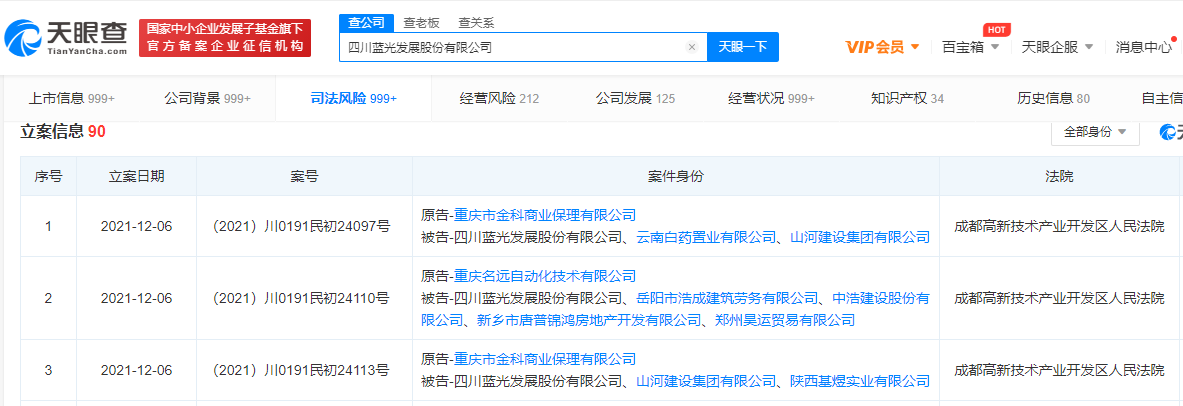Click the 案号 column header
Screen dimensions: 1183x406
click(304, 177)
